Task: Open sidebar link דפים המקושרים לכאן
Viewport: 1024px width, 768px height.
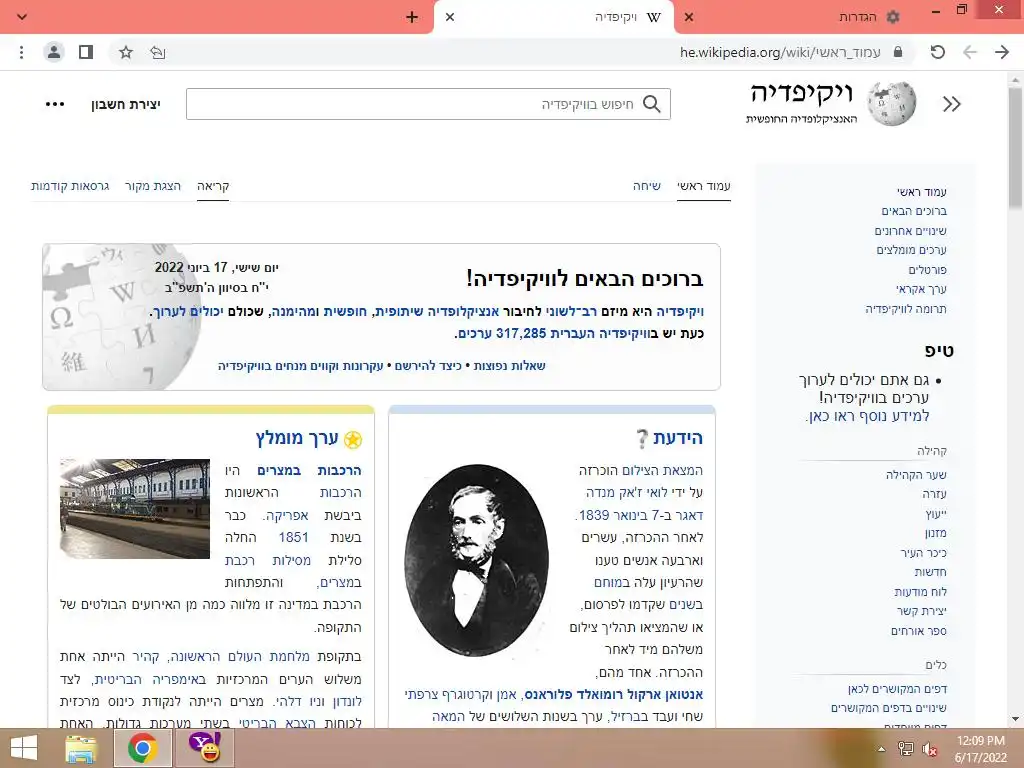Action: pos(897,689)
